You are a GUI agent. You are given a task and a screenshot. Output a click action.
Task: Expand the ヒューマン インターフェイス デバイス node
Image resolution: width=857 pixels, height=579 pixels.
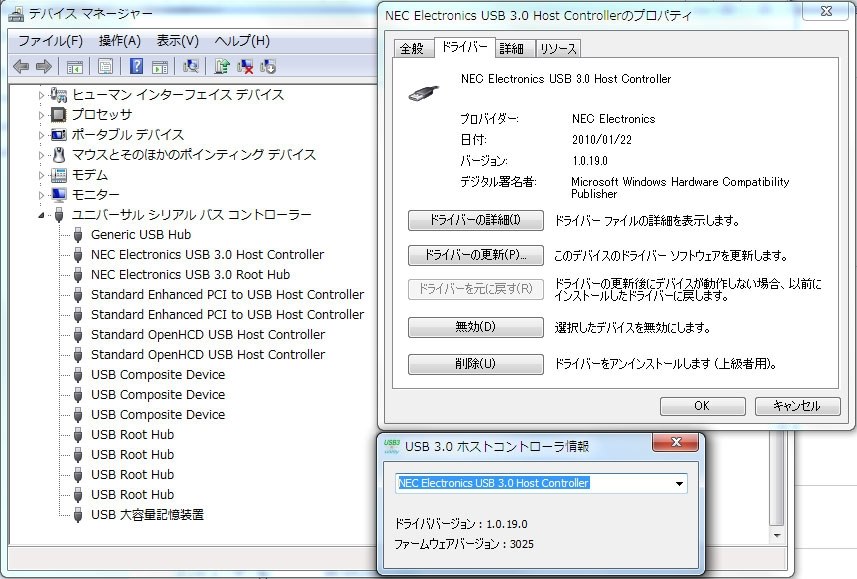click(42, 95)
